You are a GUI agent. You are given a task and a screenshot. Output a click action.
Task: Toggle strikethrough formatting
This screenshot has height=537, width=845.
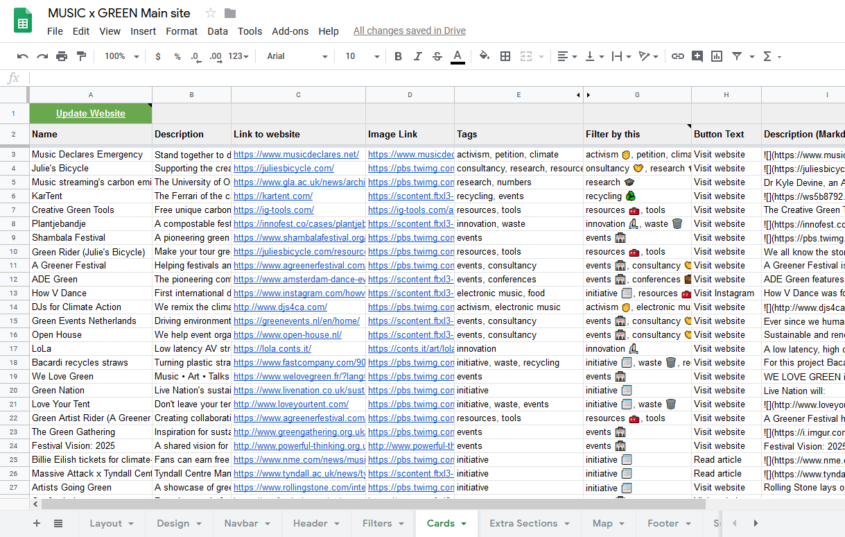[437, 56]
